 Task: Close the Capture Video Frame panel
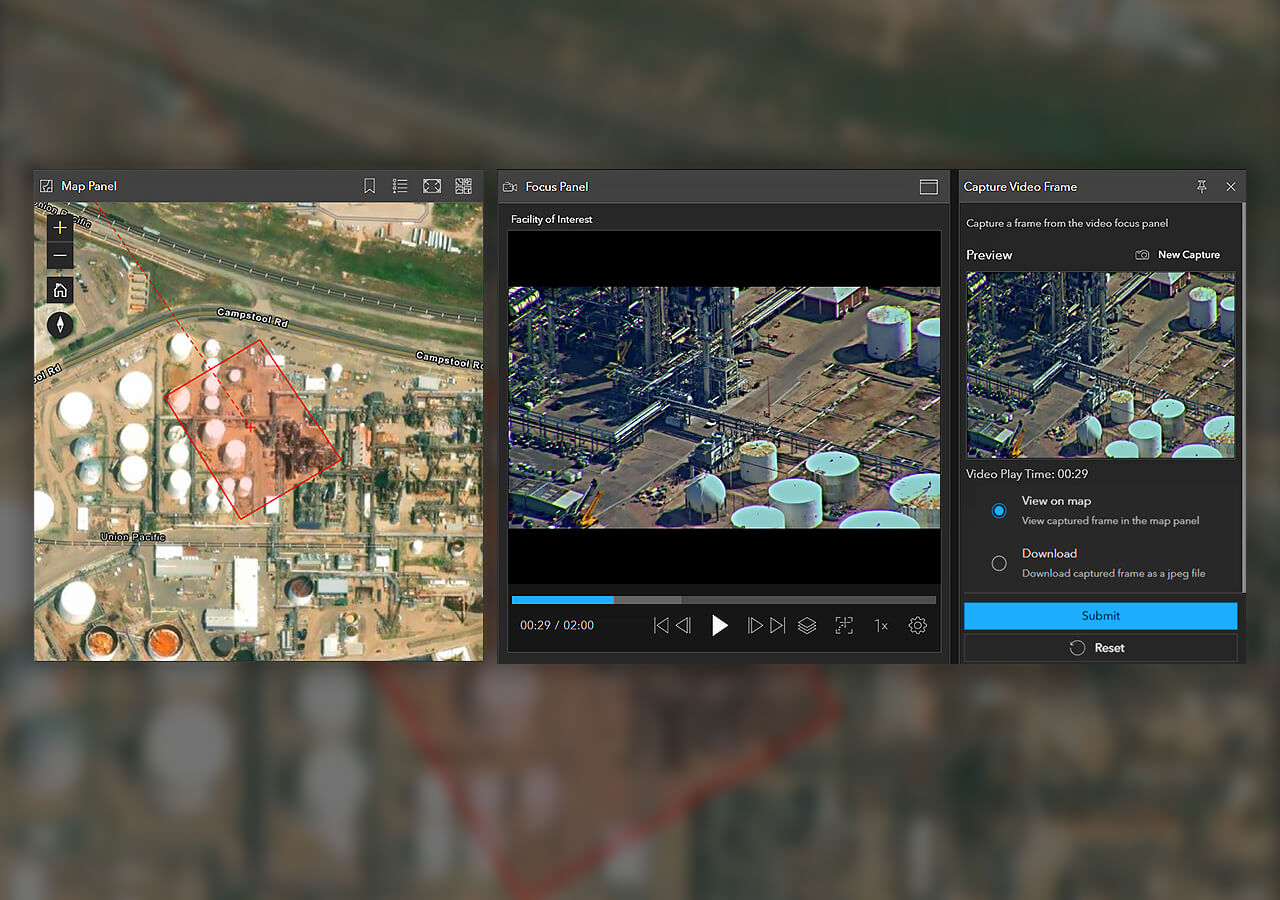(1231, 187)
